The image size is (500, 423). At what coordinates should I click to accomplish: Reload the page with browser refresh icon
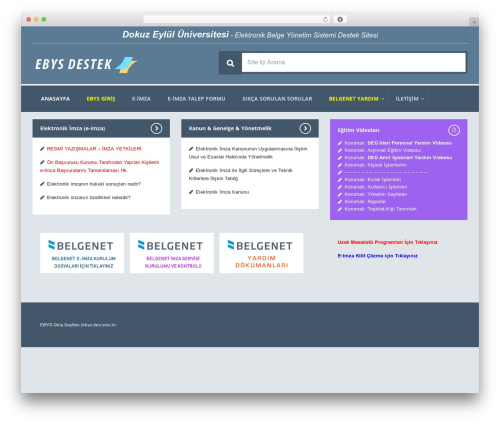(x=325, y=19)
